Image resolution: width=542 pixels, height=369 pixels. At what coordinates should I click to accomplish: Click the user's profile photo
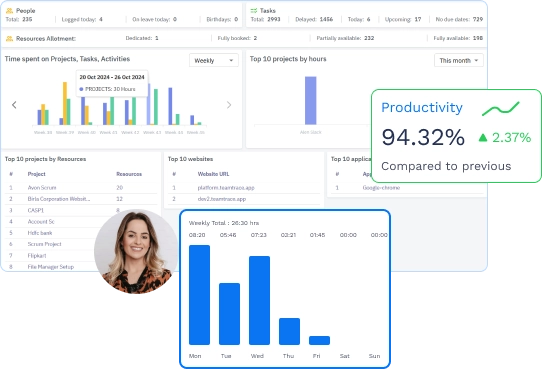pyautogui.click(x=136, y=252)
